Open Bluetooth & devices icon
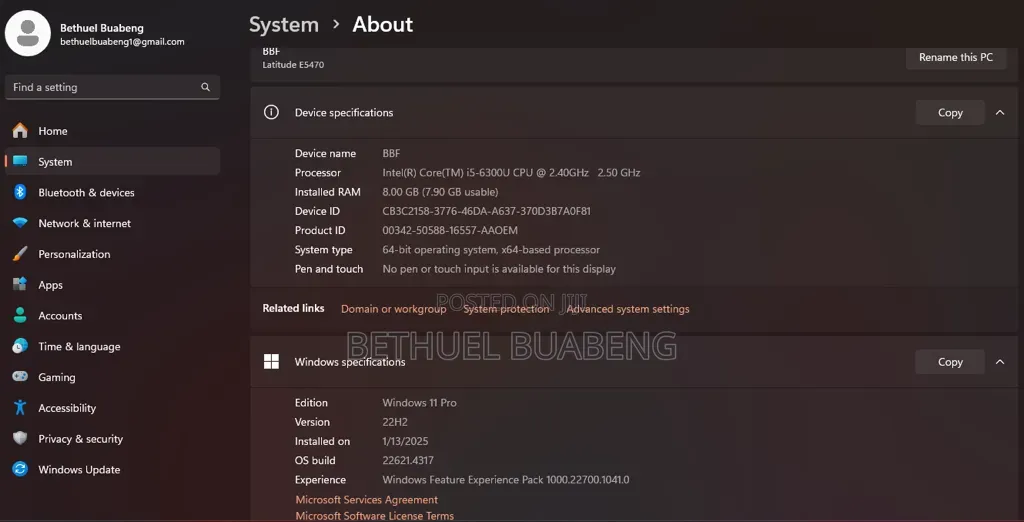The image size is (1024, 522). pos(20,192)
